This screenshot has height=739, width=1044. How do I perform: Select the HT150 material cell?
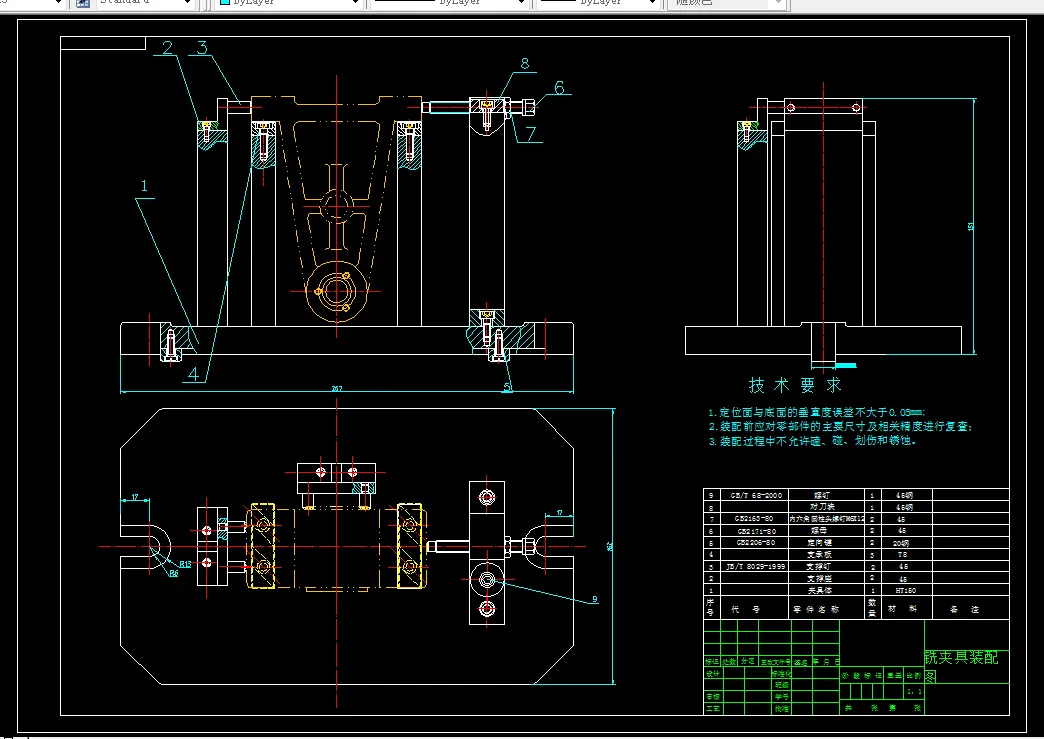tap(906, 591)
